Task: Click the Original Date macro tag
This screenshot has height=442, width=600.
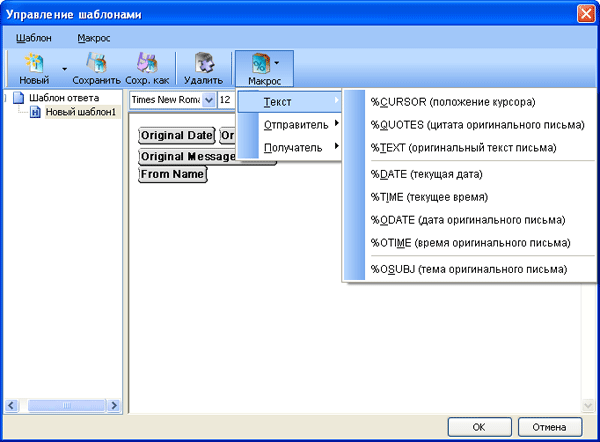Action: pos(177,135)
